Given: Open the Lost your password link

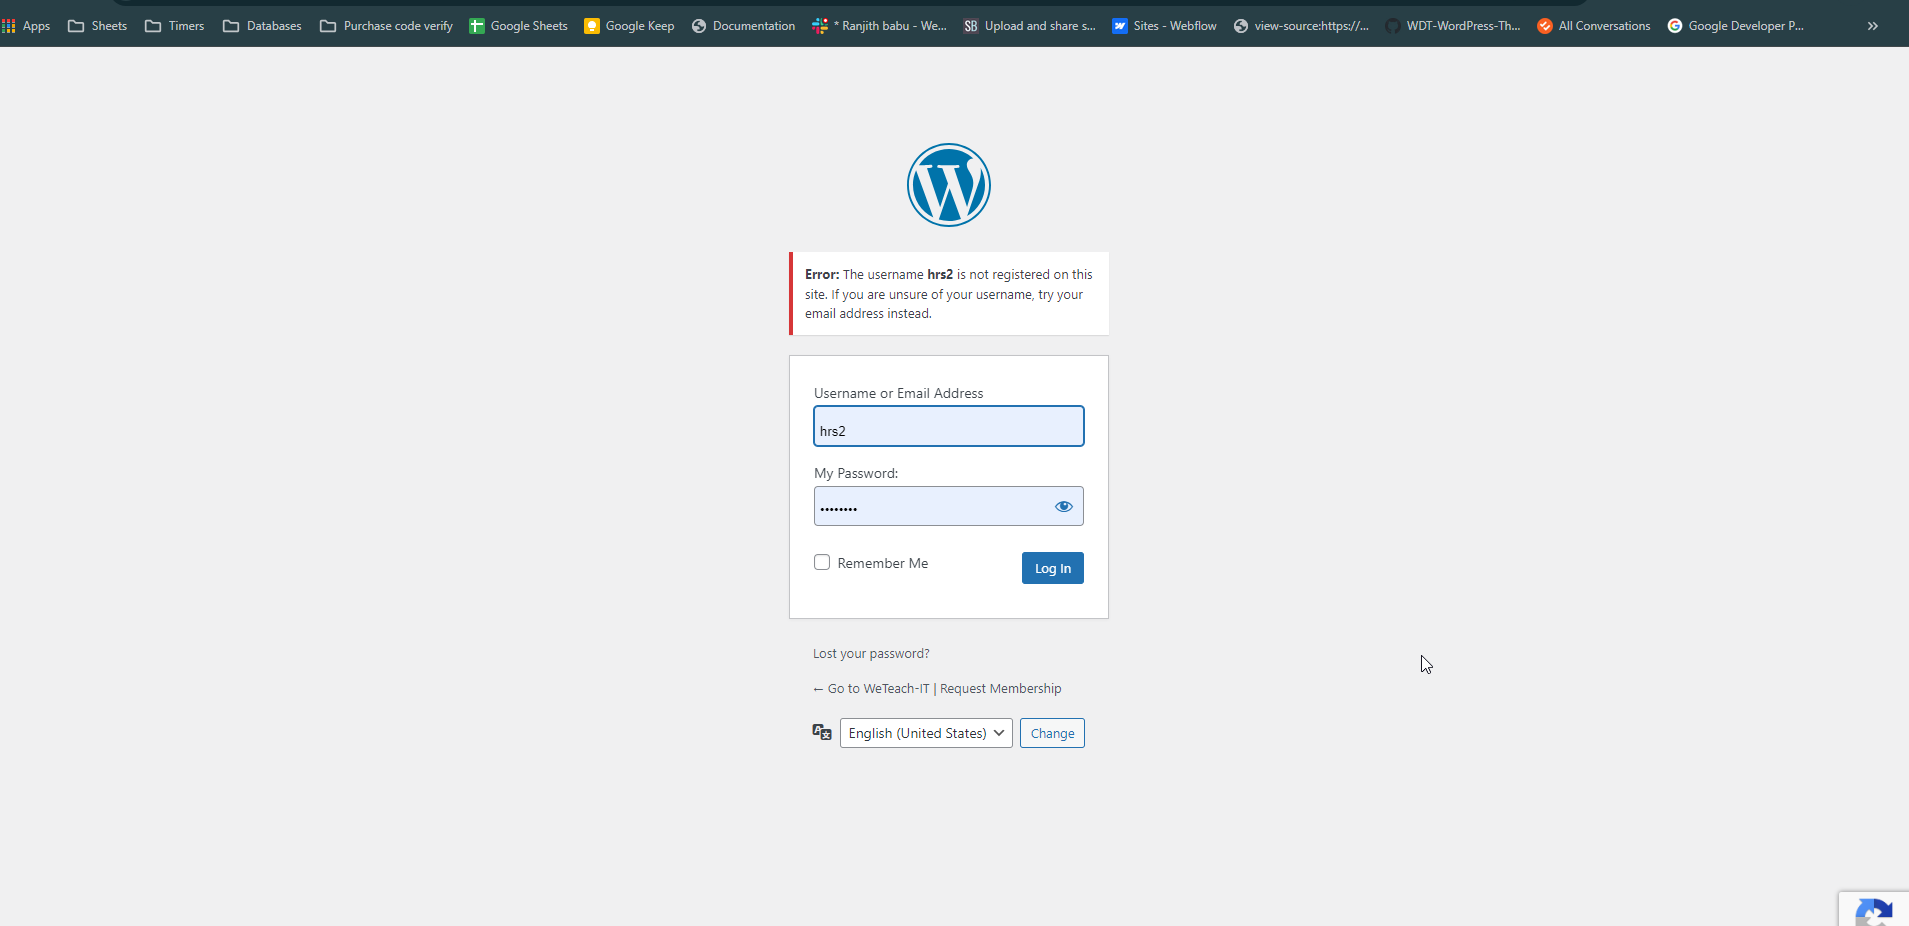Looking at the screenshot, I should tap(871, 653).
